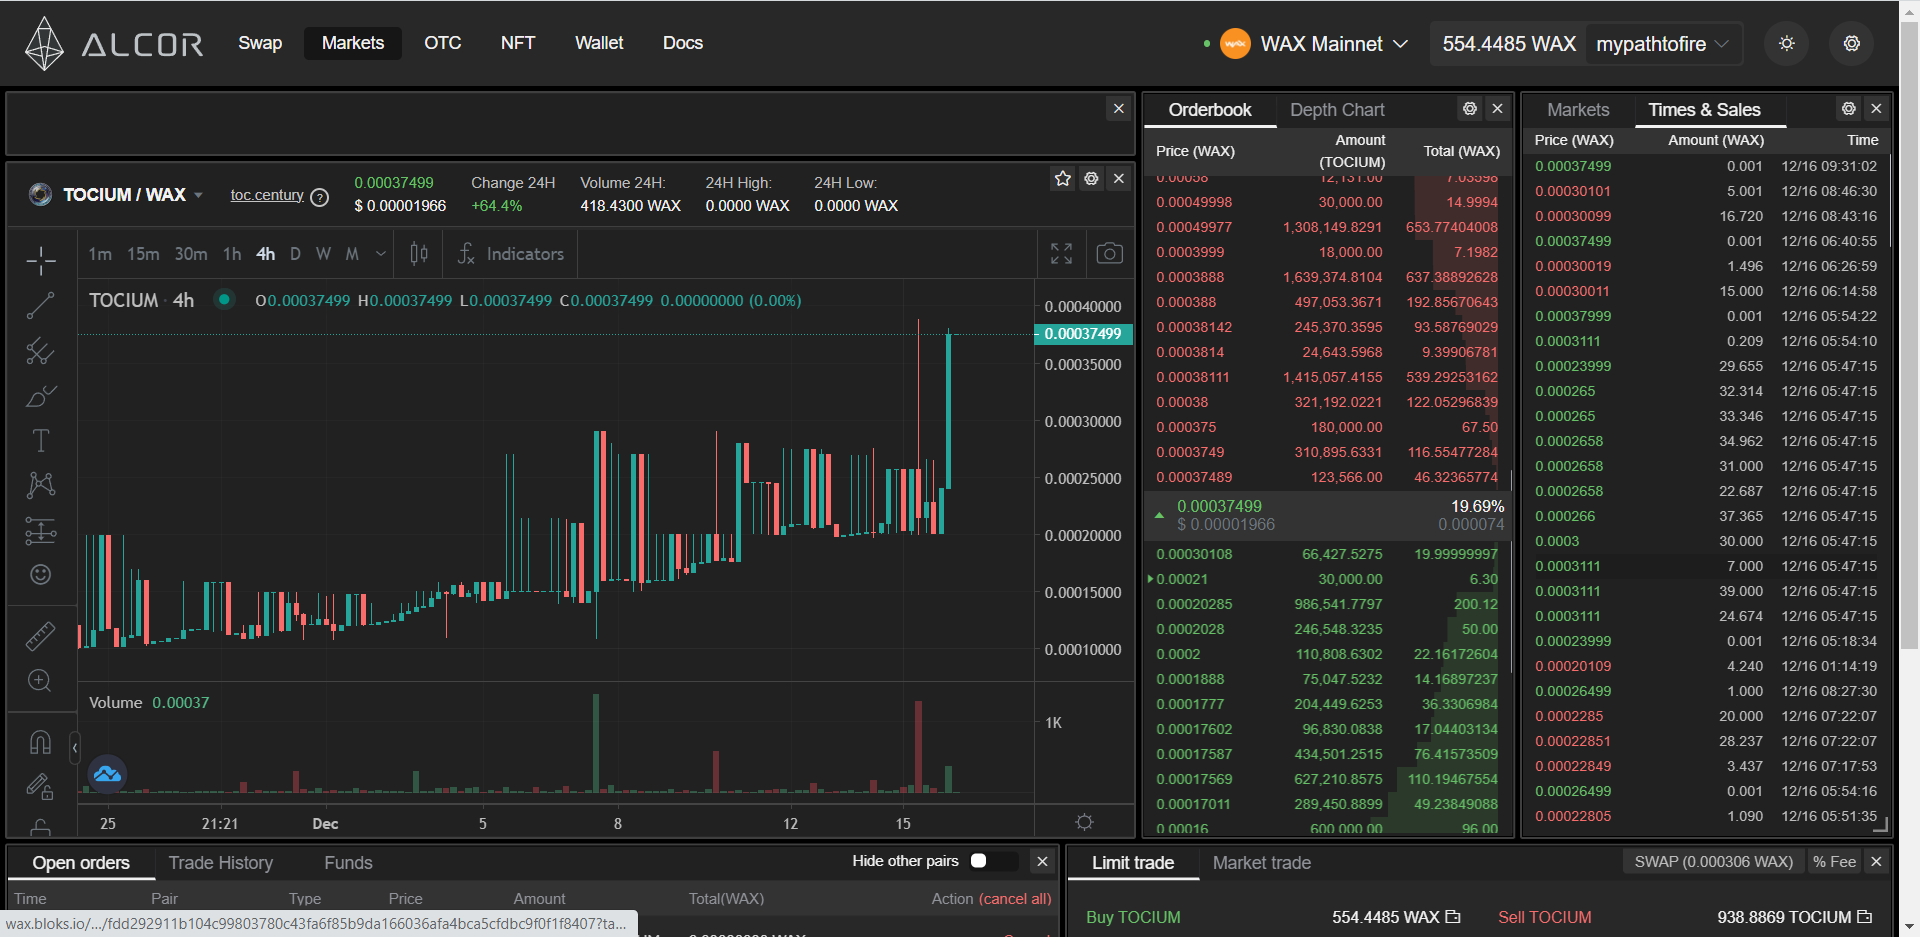Open Indicators menu on chart

(511, 254)
